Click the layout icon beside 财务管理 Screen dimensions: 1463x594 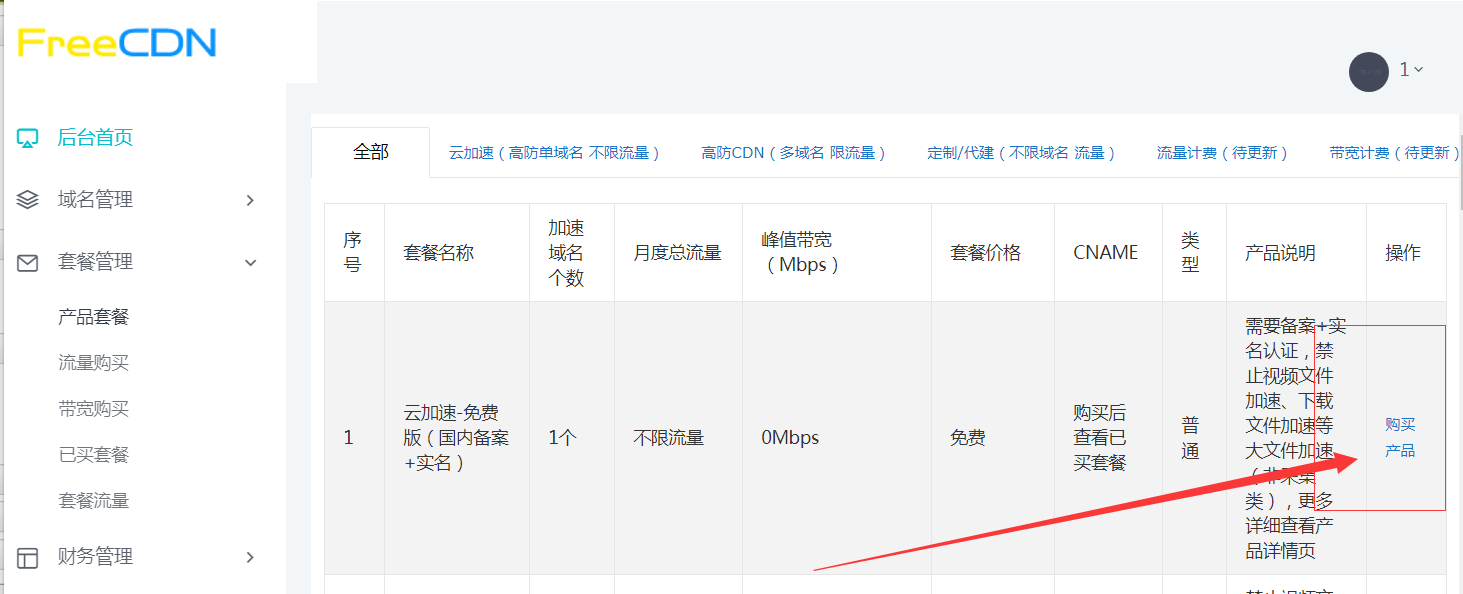click(x=28, y=557)
